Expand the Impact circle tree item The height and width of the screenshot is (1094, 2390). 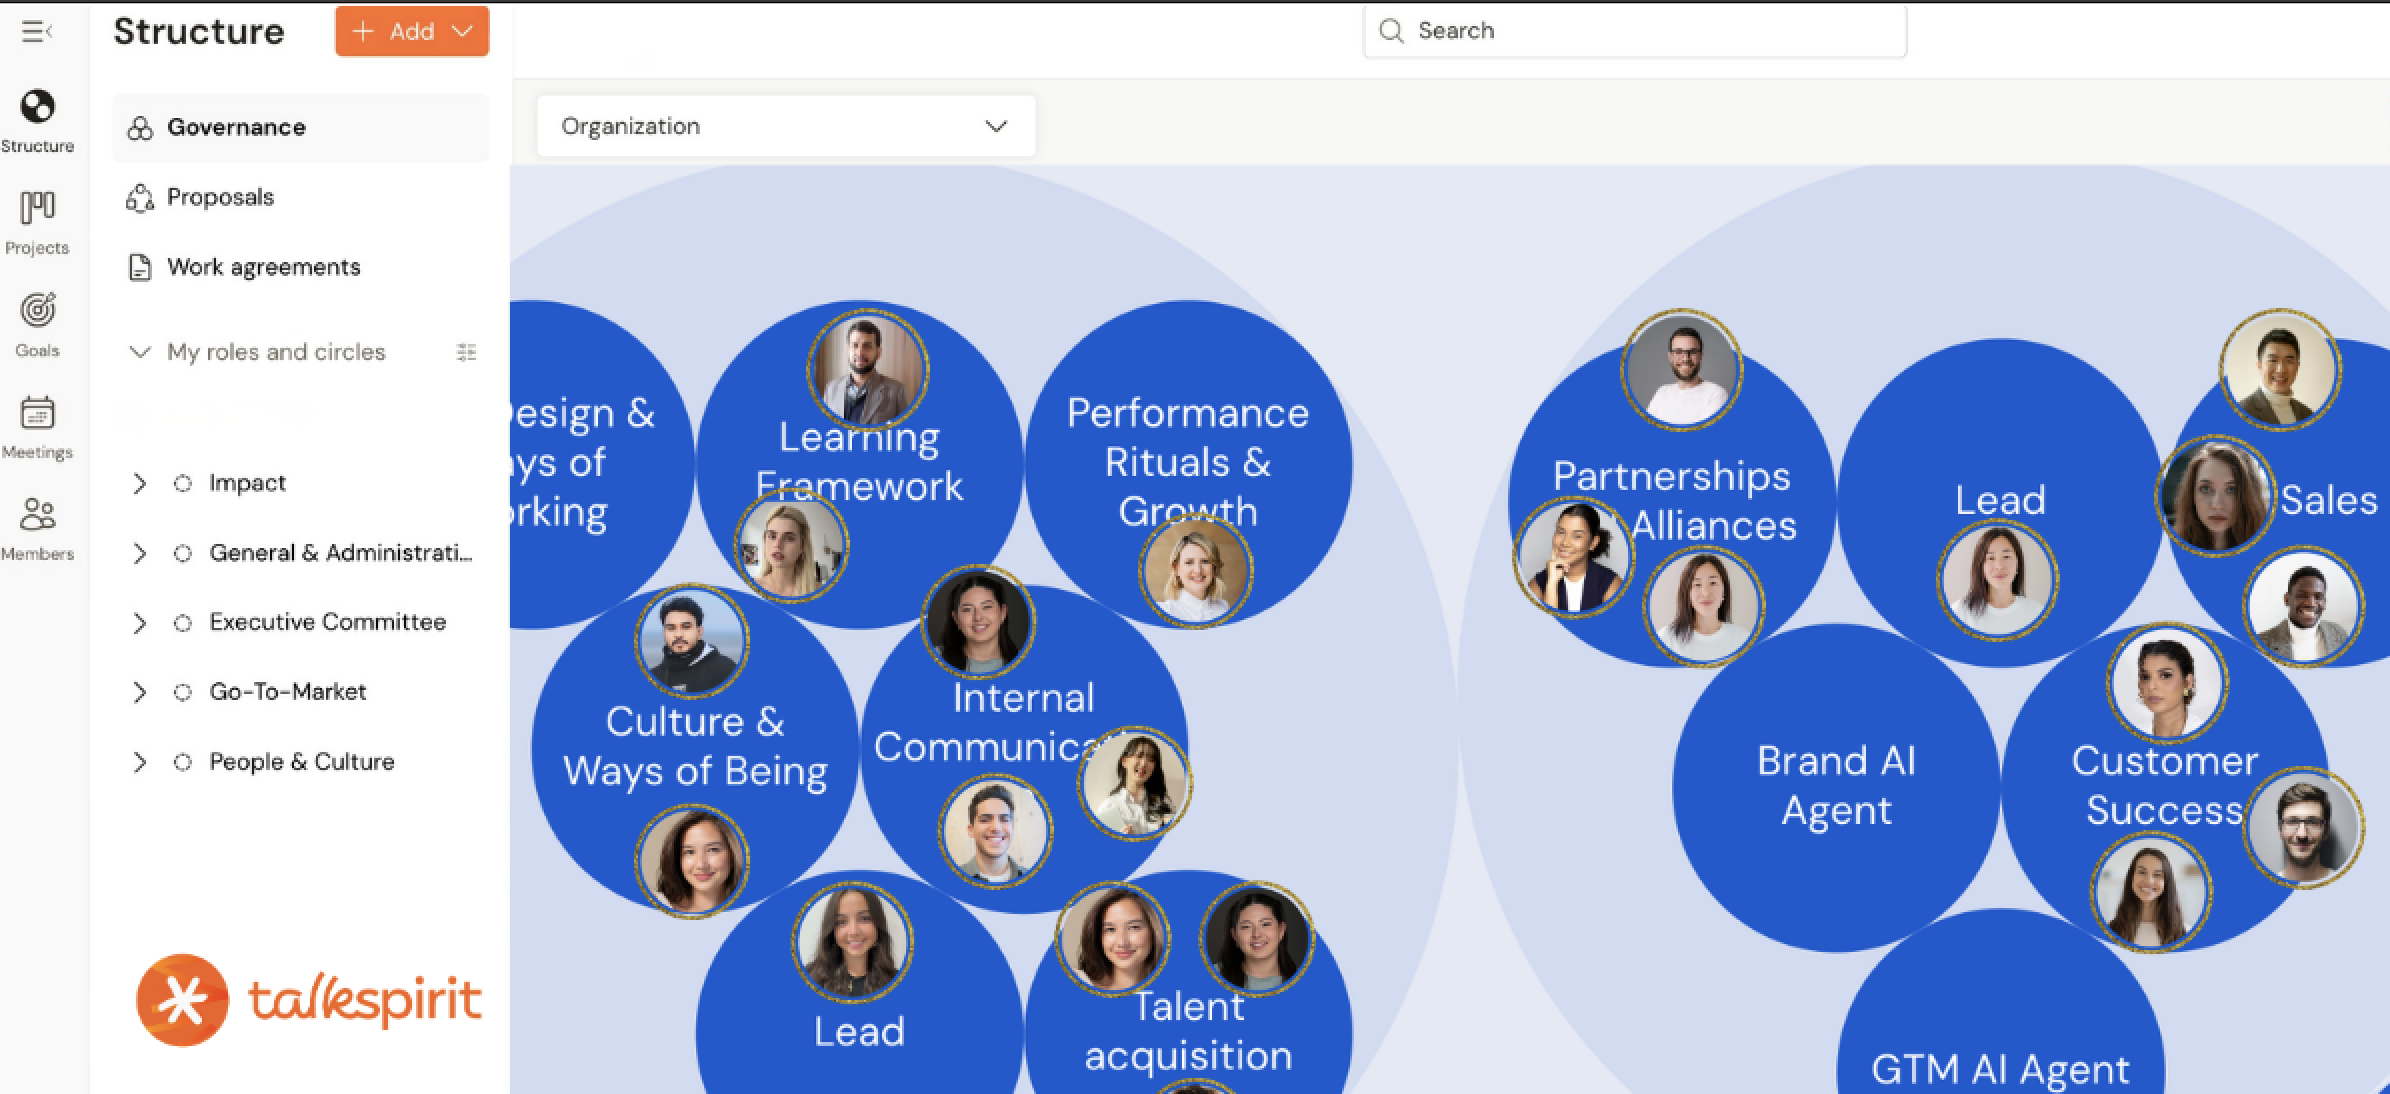140,484
